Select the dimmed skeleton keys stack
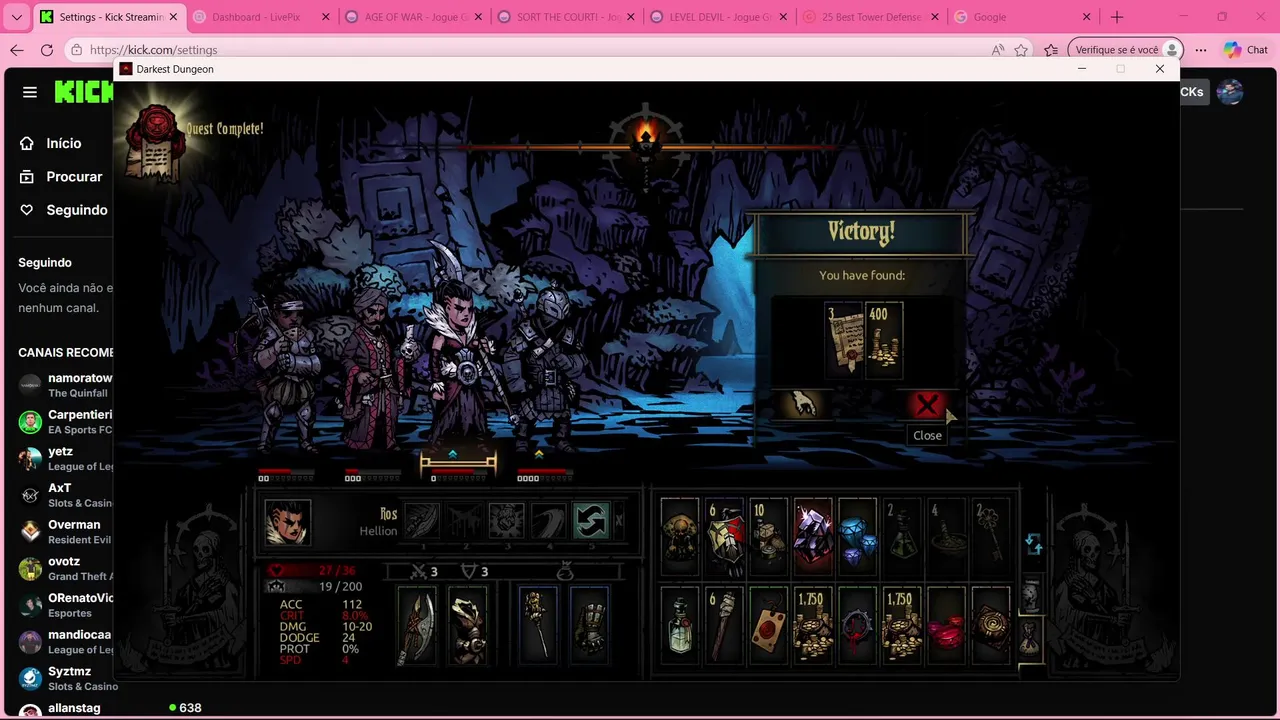 (990, 537)
